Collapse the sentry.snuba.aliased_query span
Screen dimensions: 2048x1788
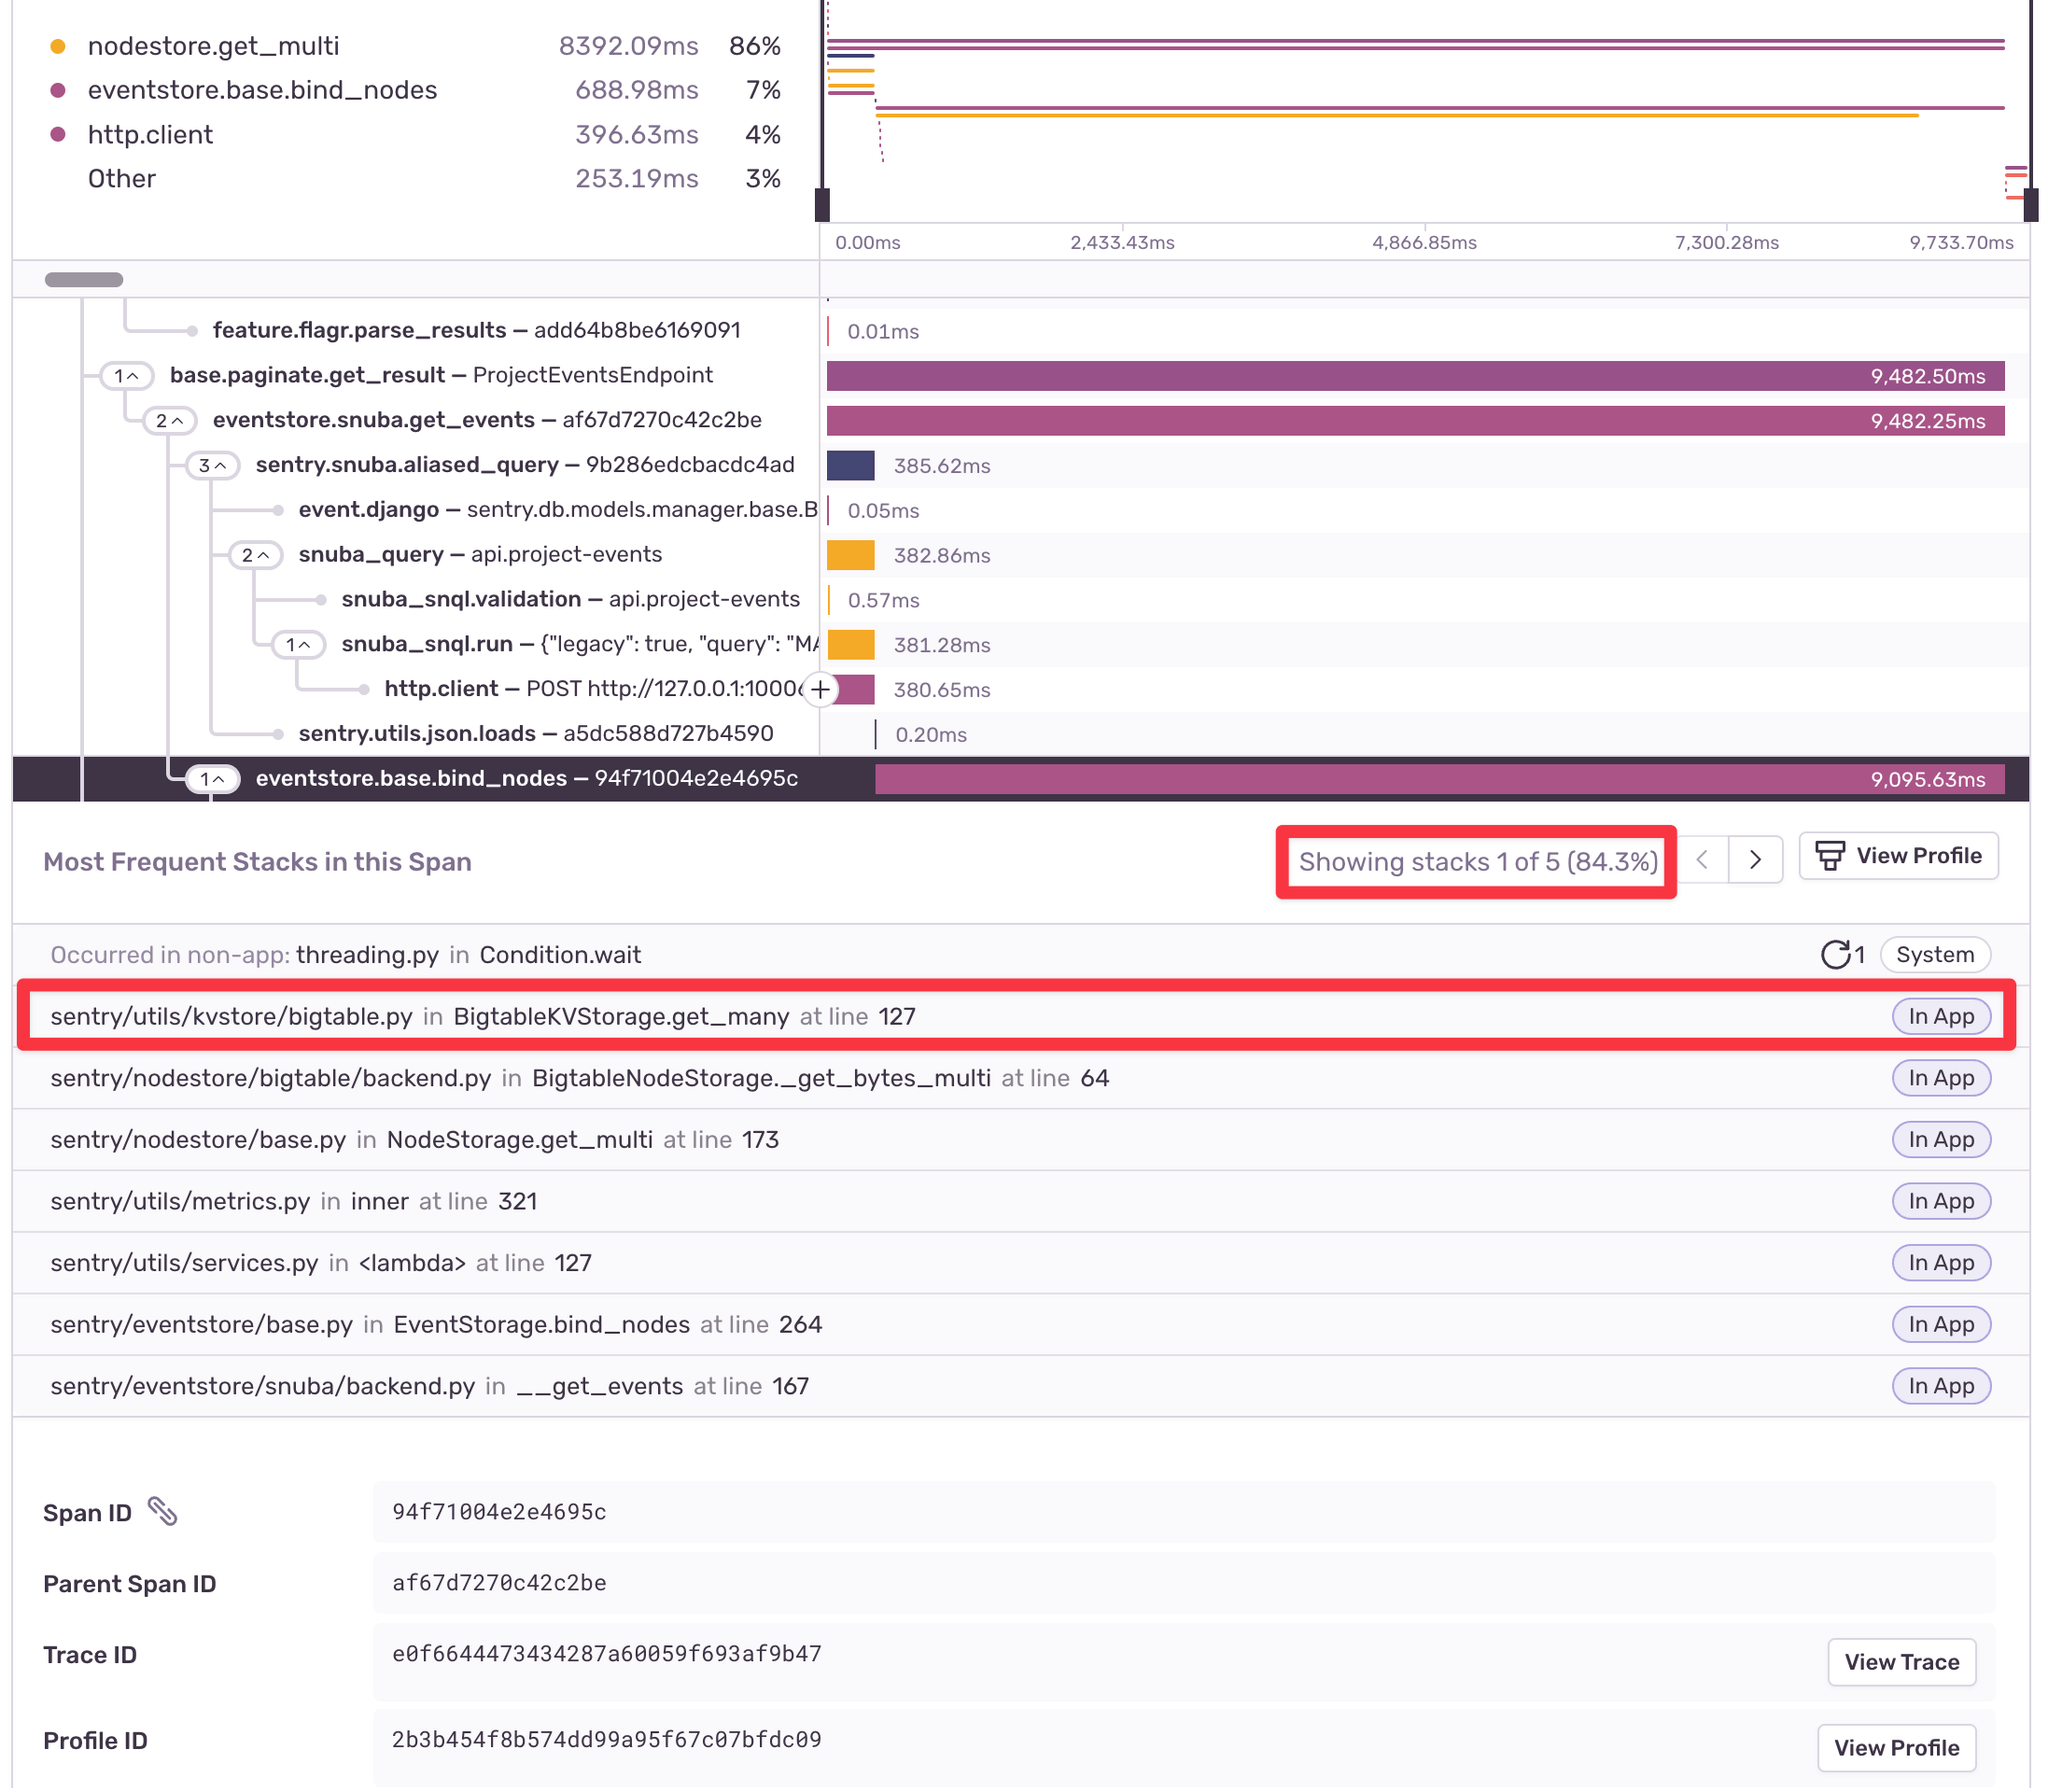211,465
